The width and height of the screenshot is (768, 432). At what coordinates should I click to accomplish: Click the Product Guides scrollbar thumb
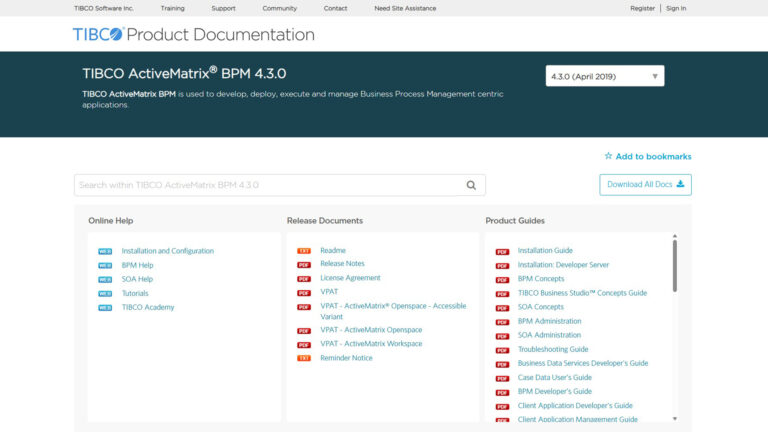pyautogui.click(x=674, y=266)
